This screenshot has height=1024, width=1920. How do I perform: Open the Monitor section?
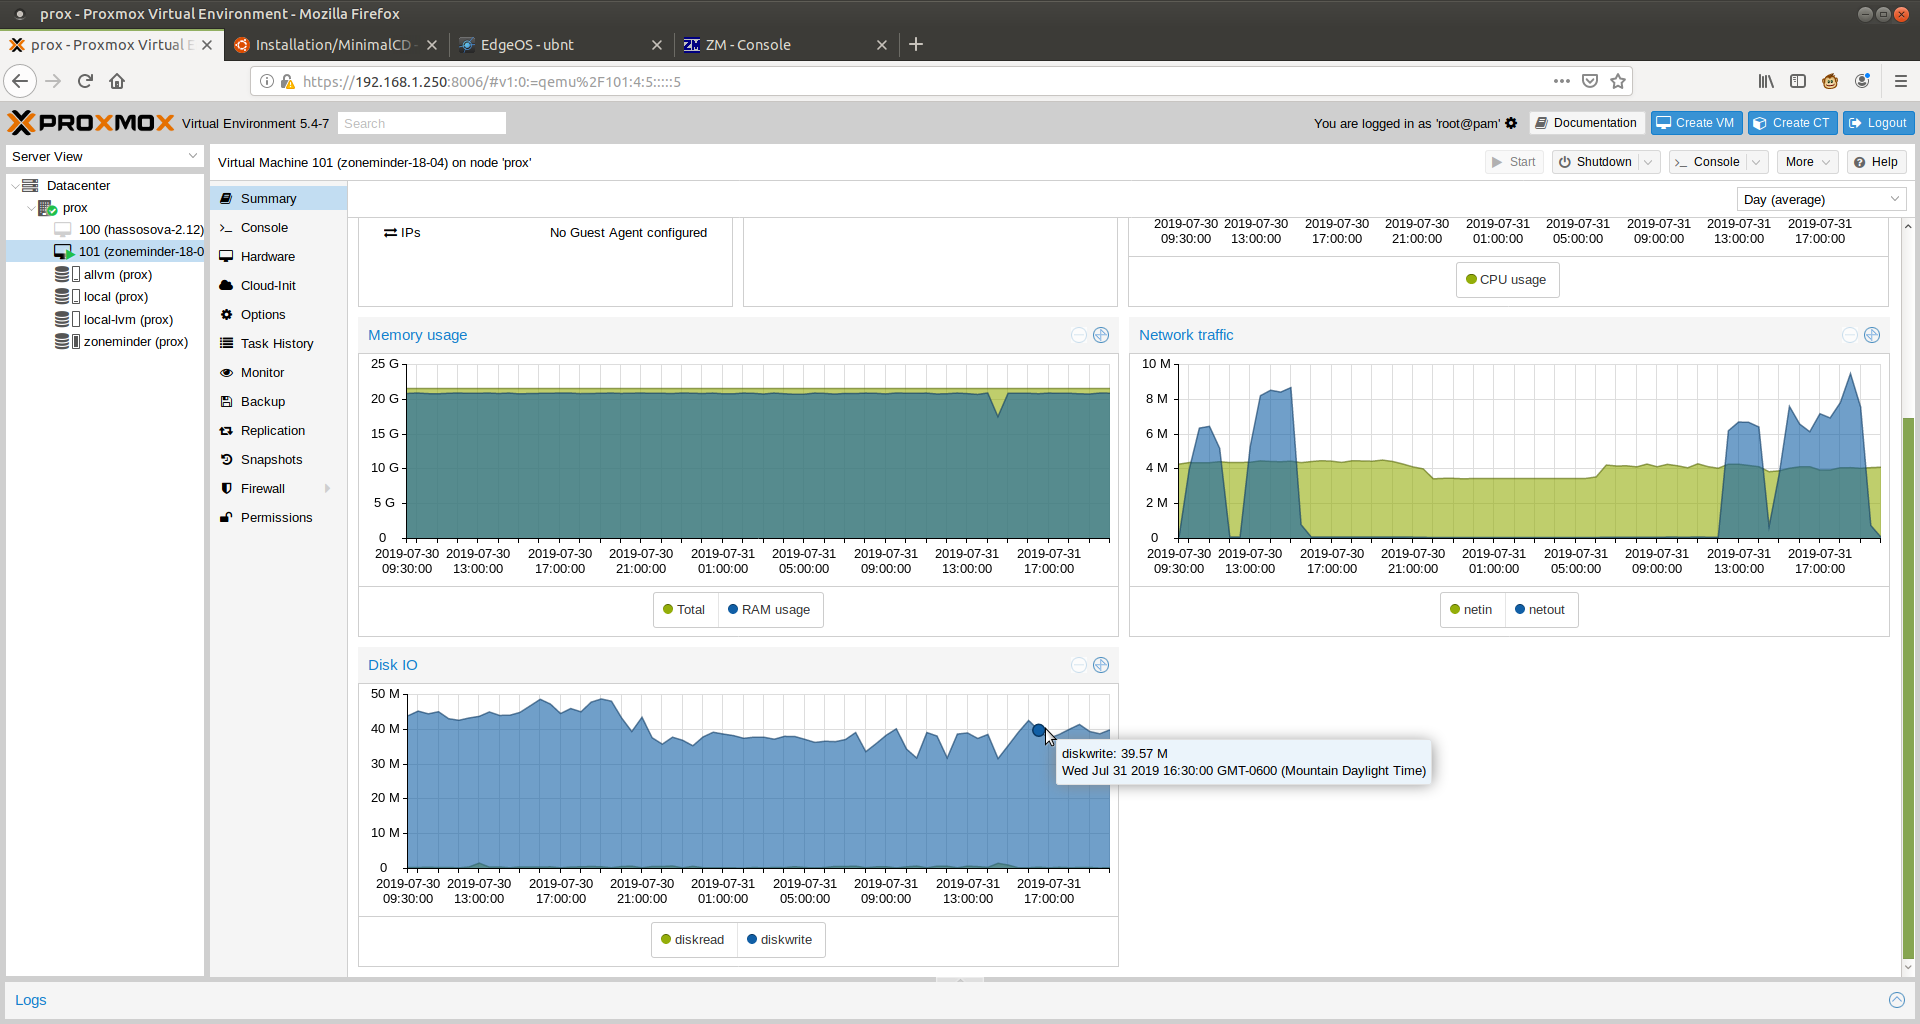[x=279, y=373]
